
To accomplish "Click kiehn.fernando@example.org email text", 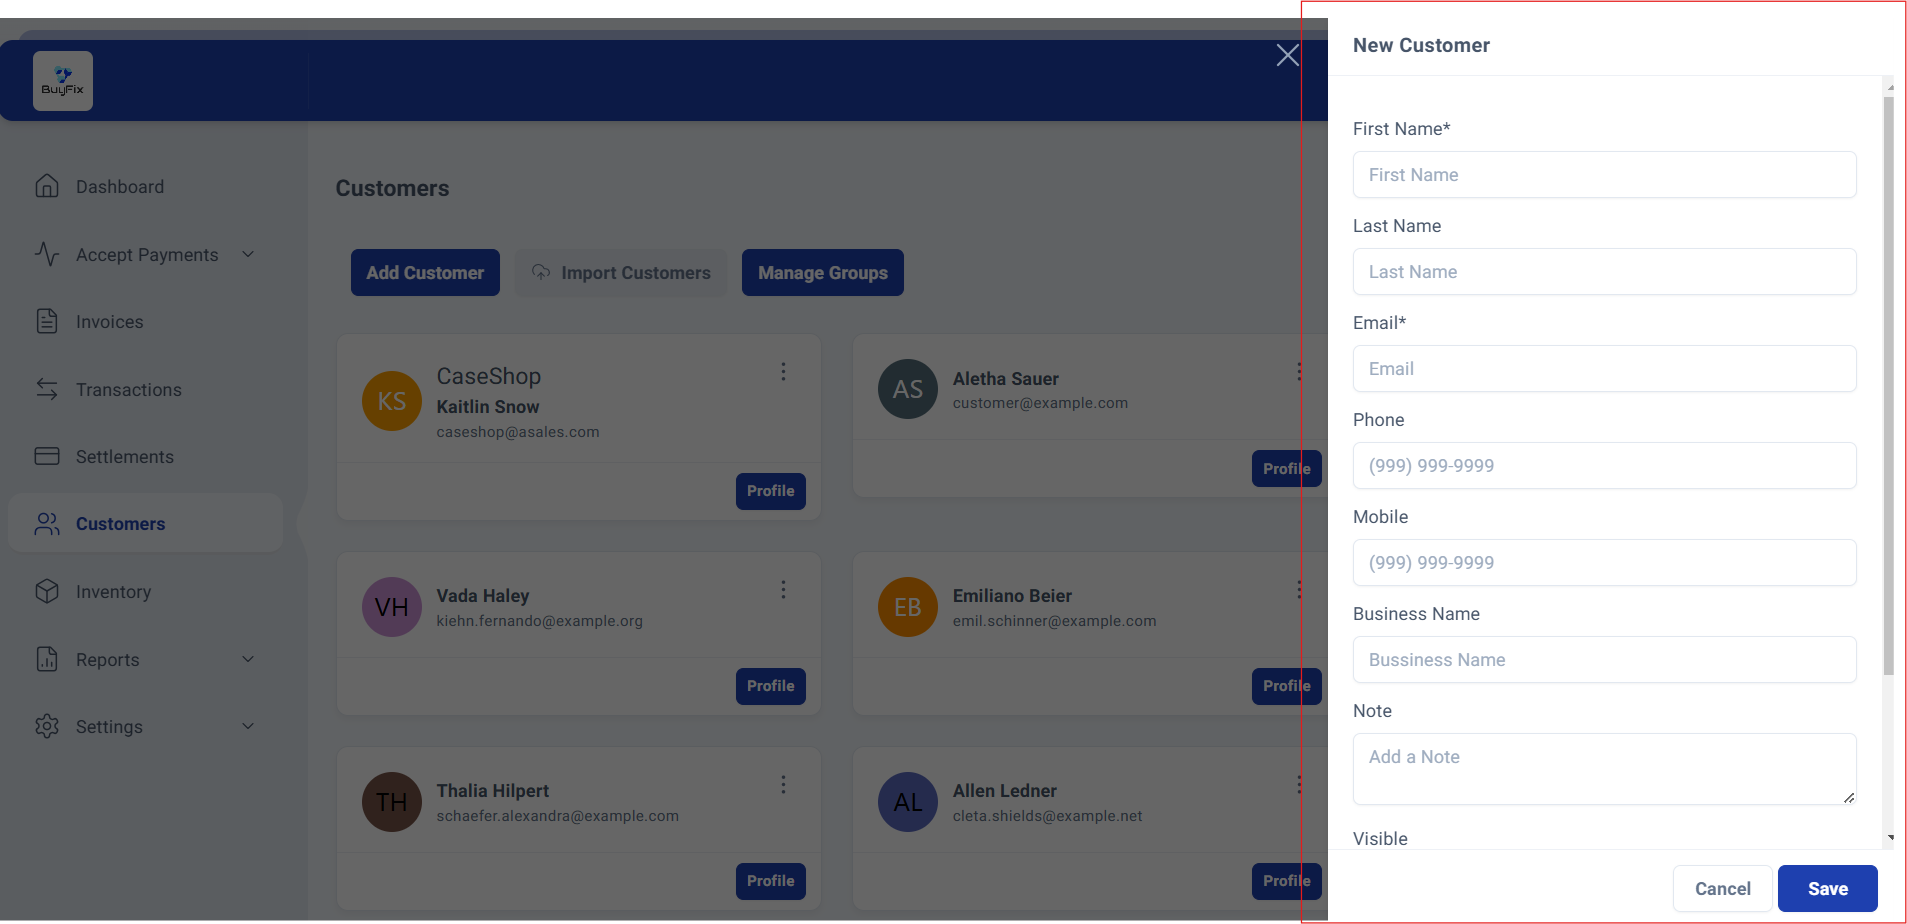I will (540, 621).
